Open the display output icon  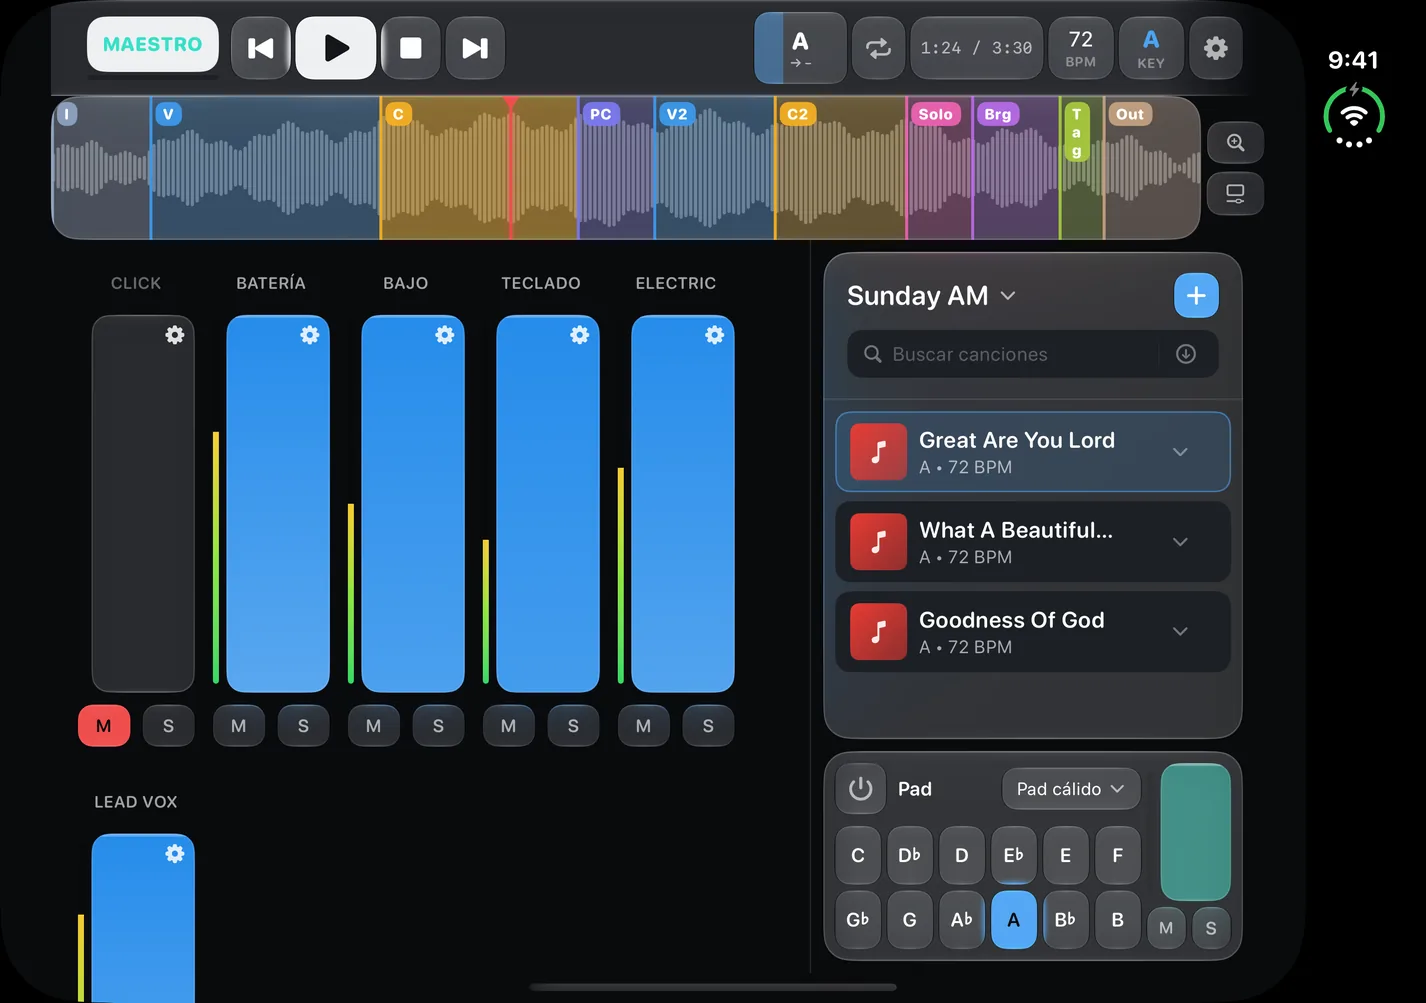point(1236,193)
